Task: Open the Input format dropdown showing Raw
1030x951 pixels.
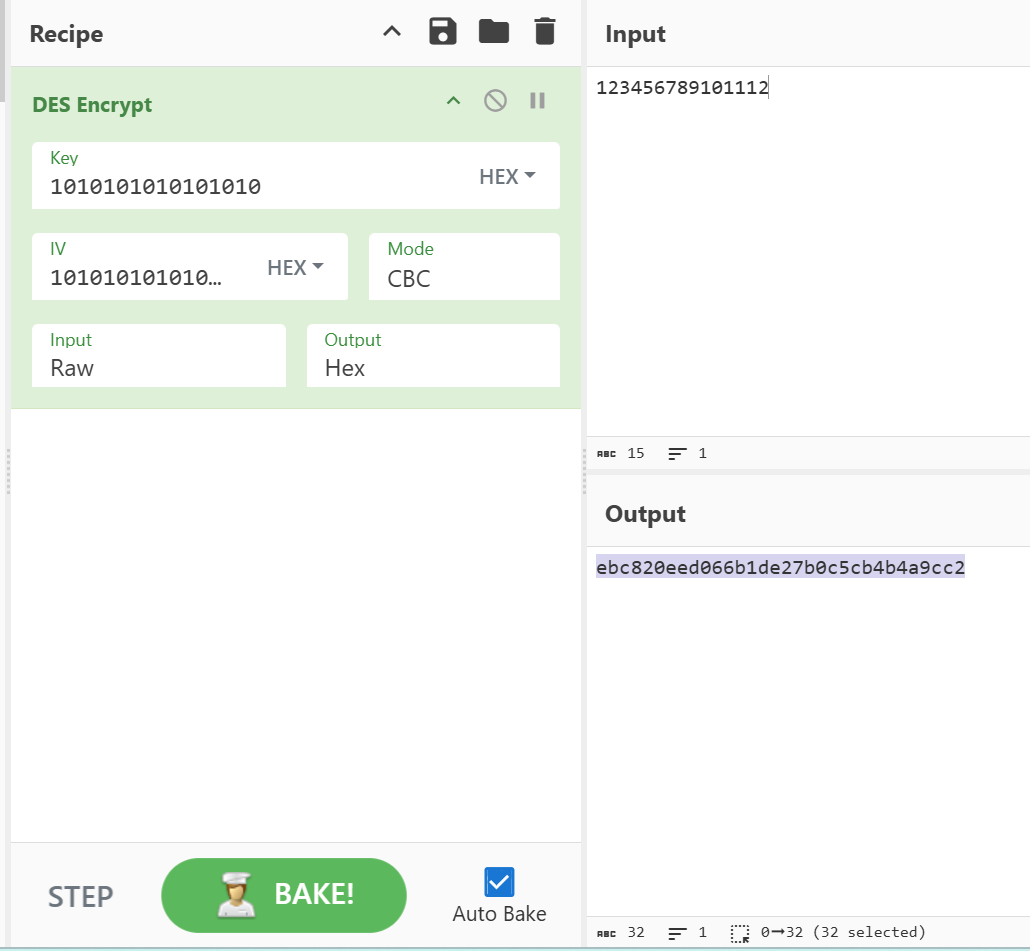Action: 159,356
